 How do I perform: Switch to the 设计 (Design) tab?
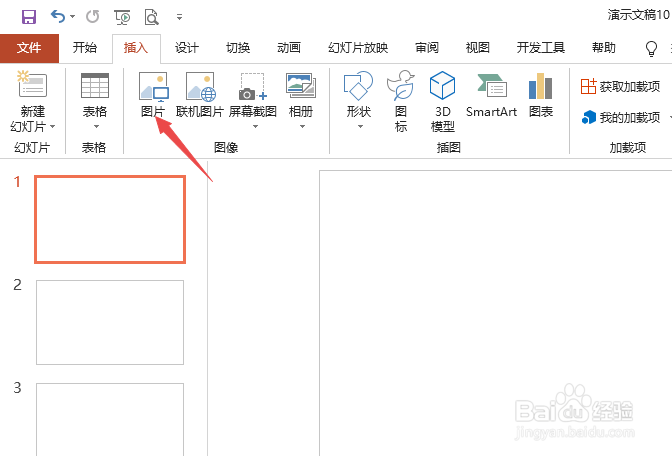(187, 48)
